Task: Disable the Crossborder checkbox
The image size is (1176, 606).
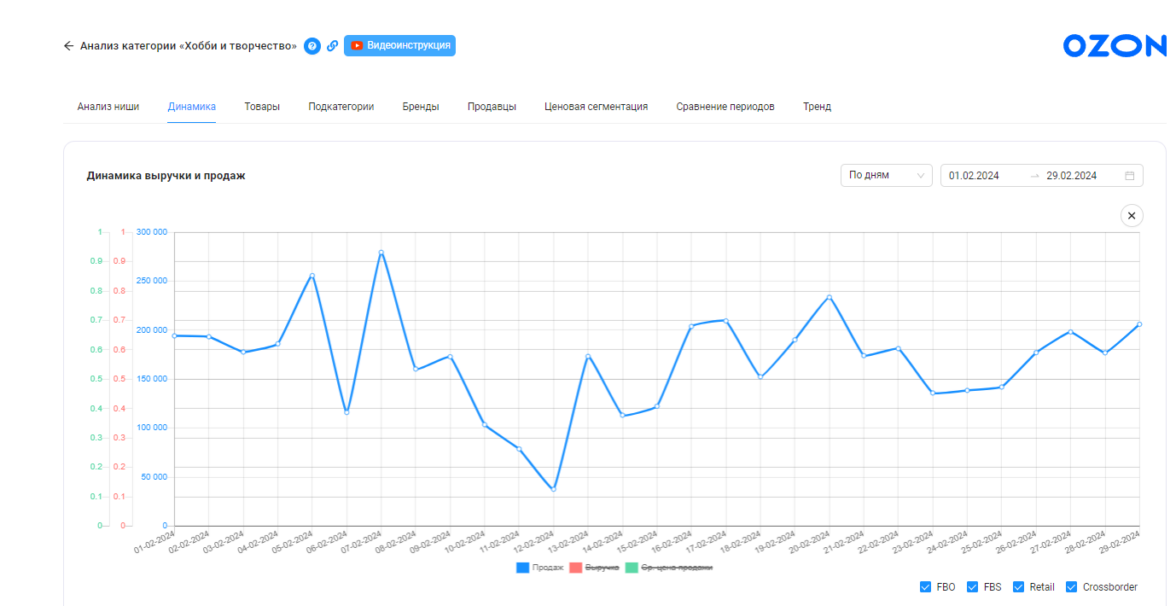Action: (x=1072, y=587)
